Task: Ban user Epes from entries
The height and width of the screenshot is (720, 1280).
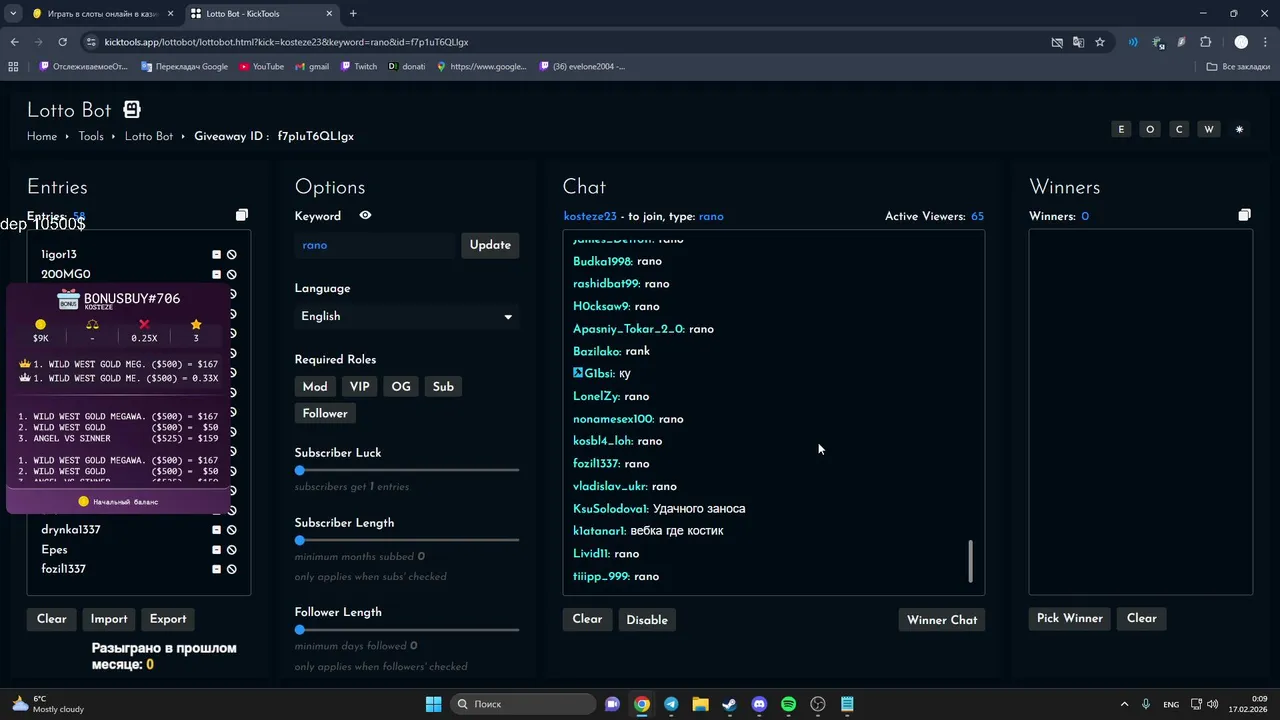Action: coord(231,550)
